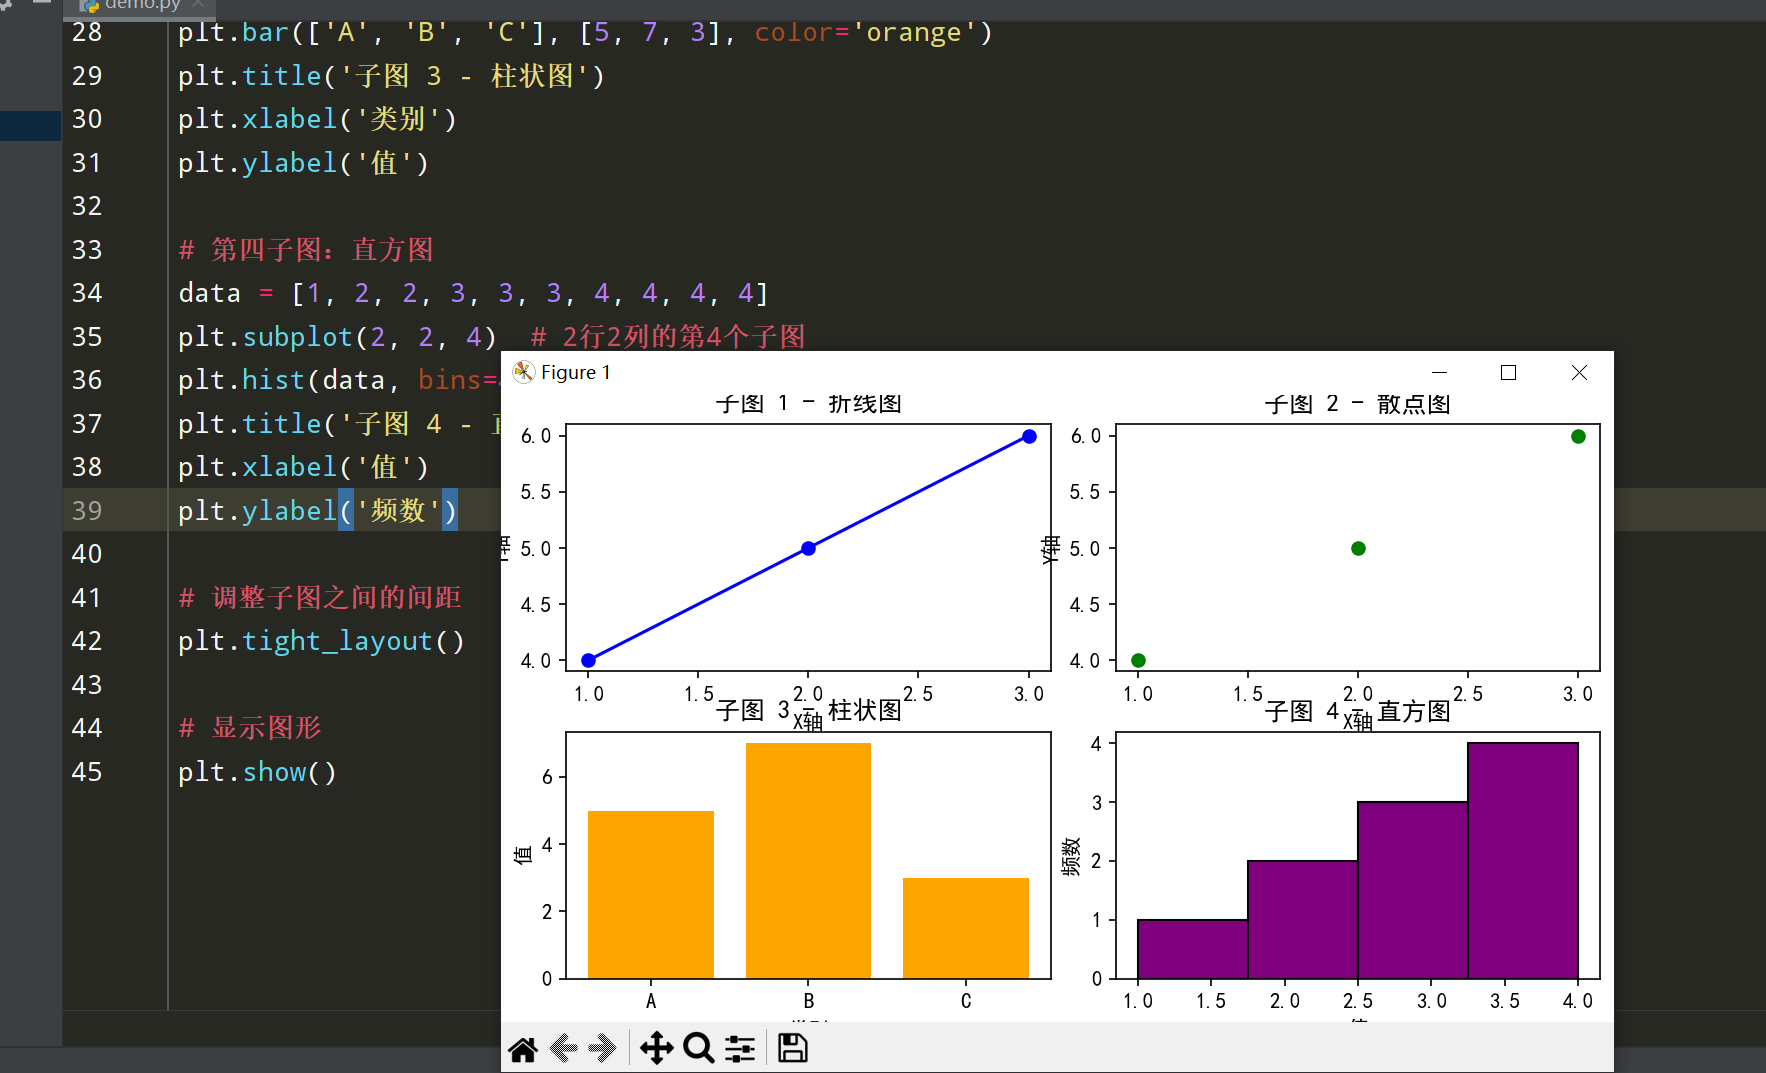This screenshot has height=1073, width=1766.
Task: Click the shortest purple histogram bin
Action: tap(1193, 949)
